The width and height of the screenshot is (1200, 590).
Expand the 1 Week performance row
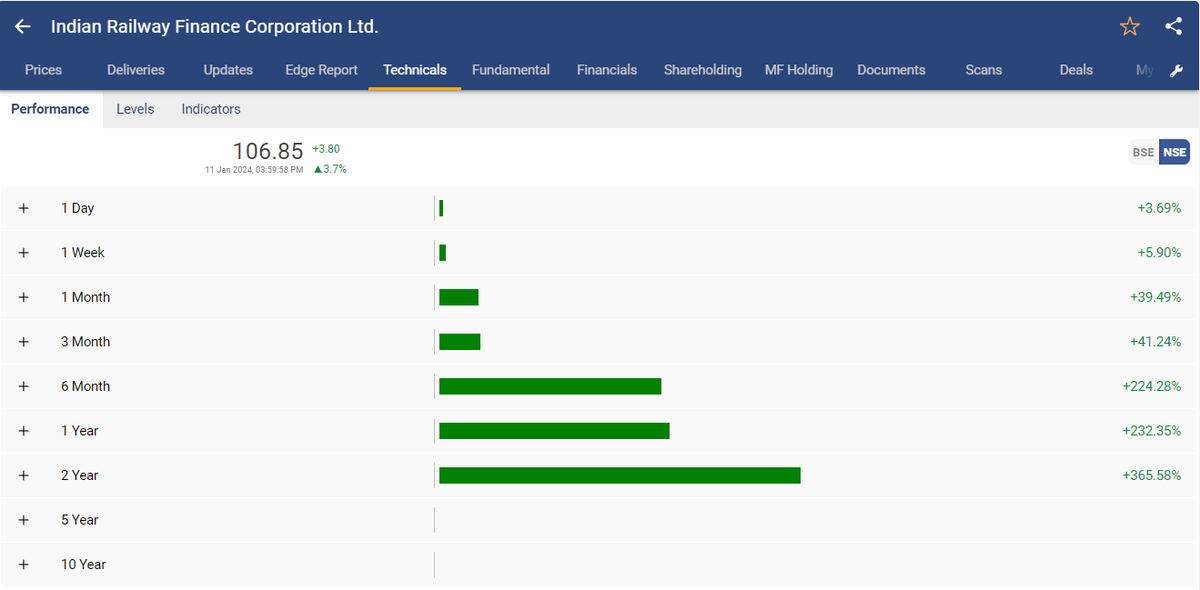coord(24,253)
